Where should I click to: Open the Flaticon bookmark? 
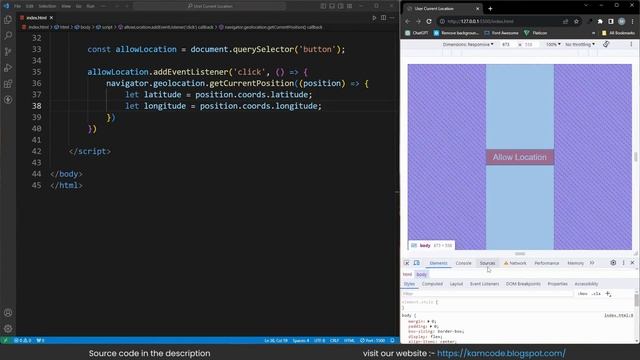pos(536,33)
